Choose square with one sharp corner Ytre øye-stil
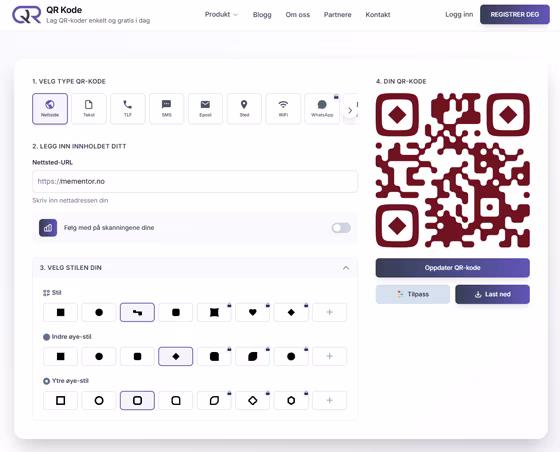560x452 pixels. pyautogui.click(x=176, y=401)
